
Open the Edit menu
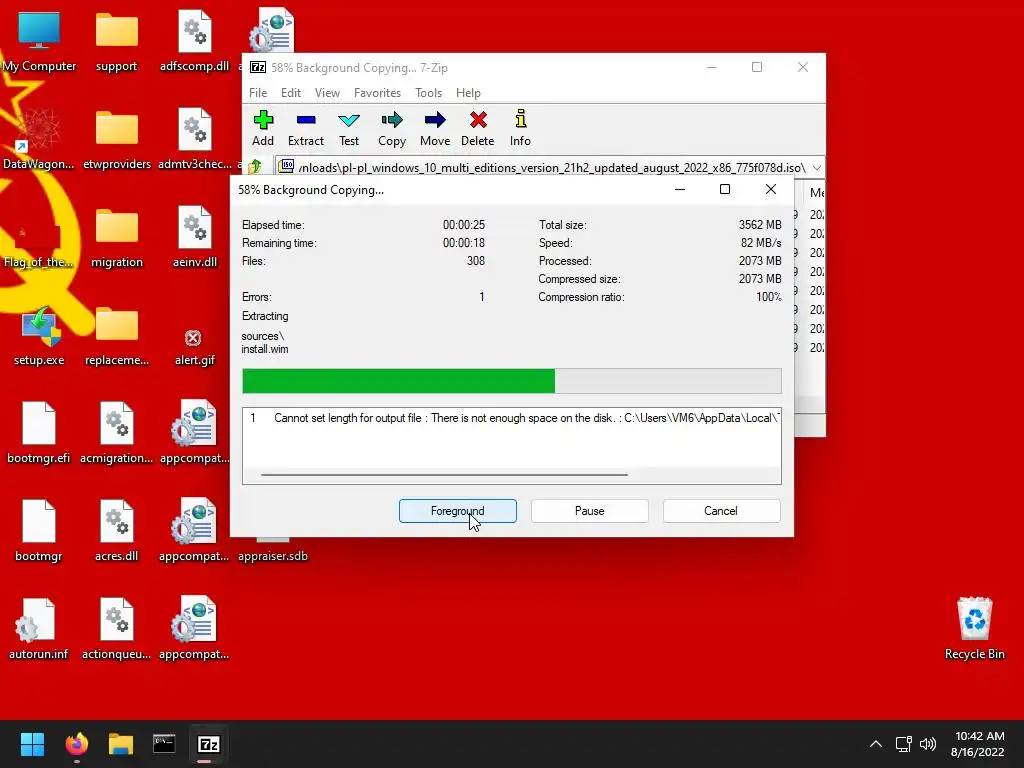point(291,93)
